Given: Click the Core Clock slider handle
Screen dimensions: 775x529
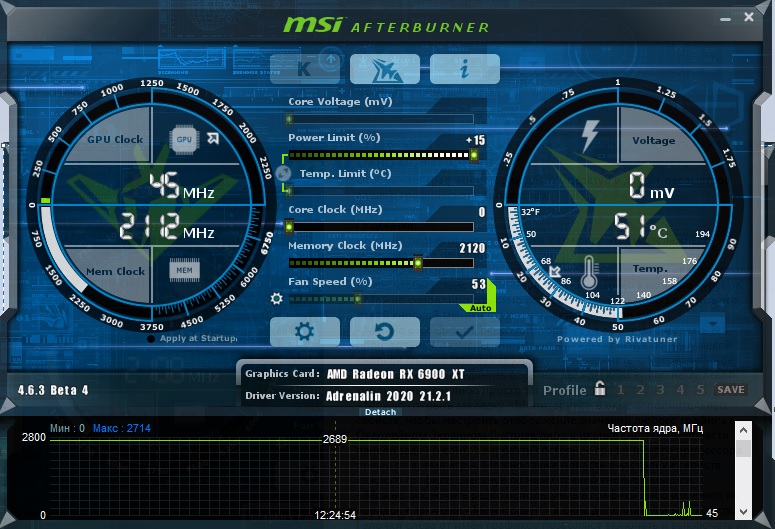Looking at the screenshot, I should pos(290,227).
